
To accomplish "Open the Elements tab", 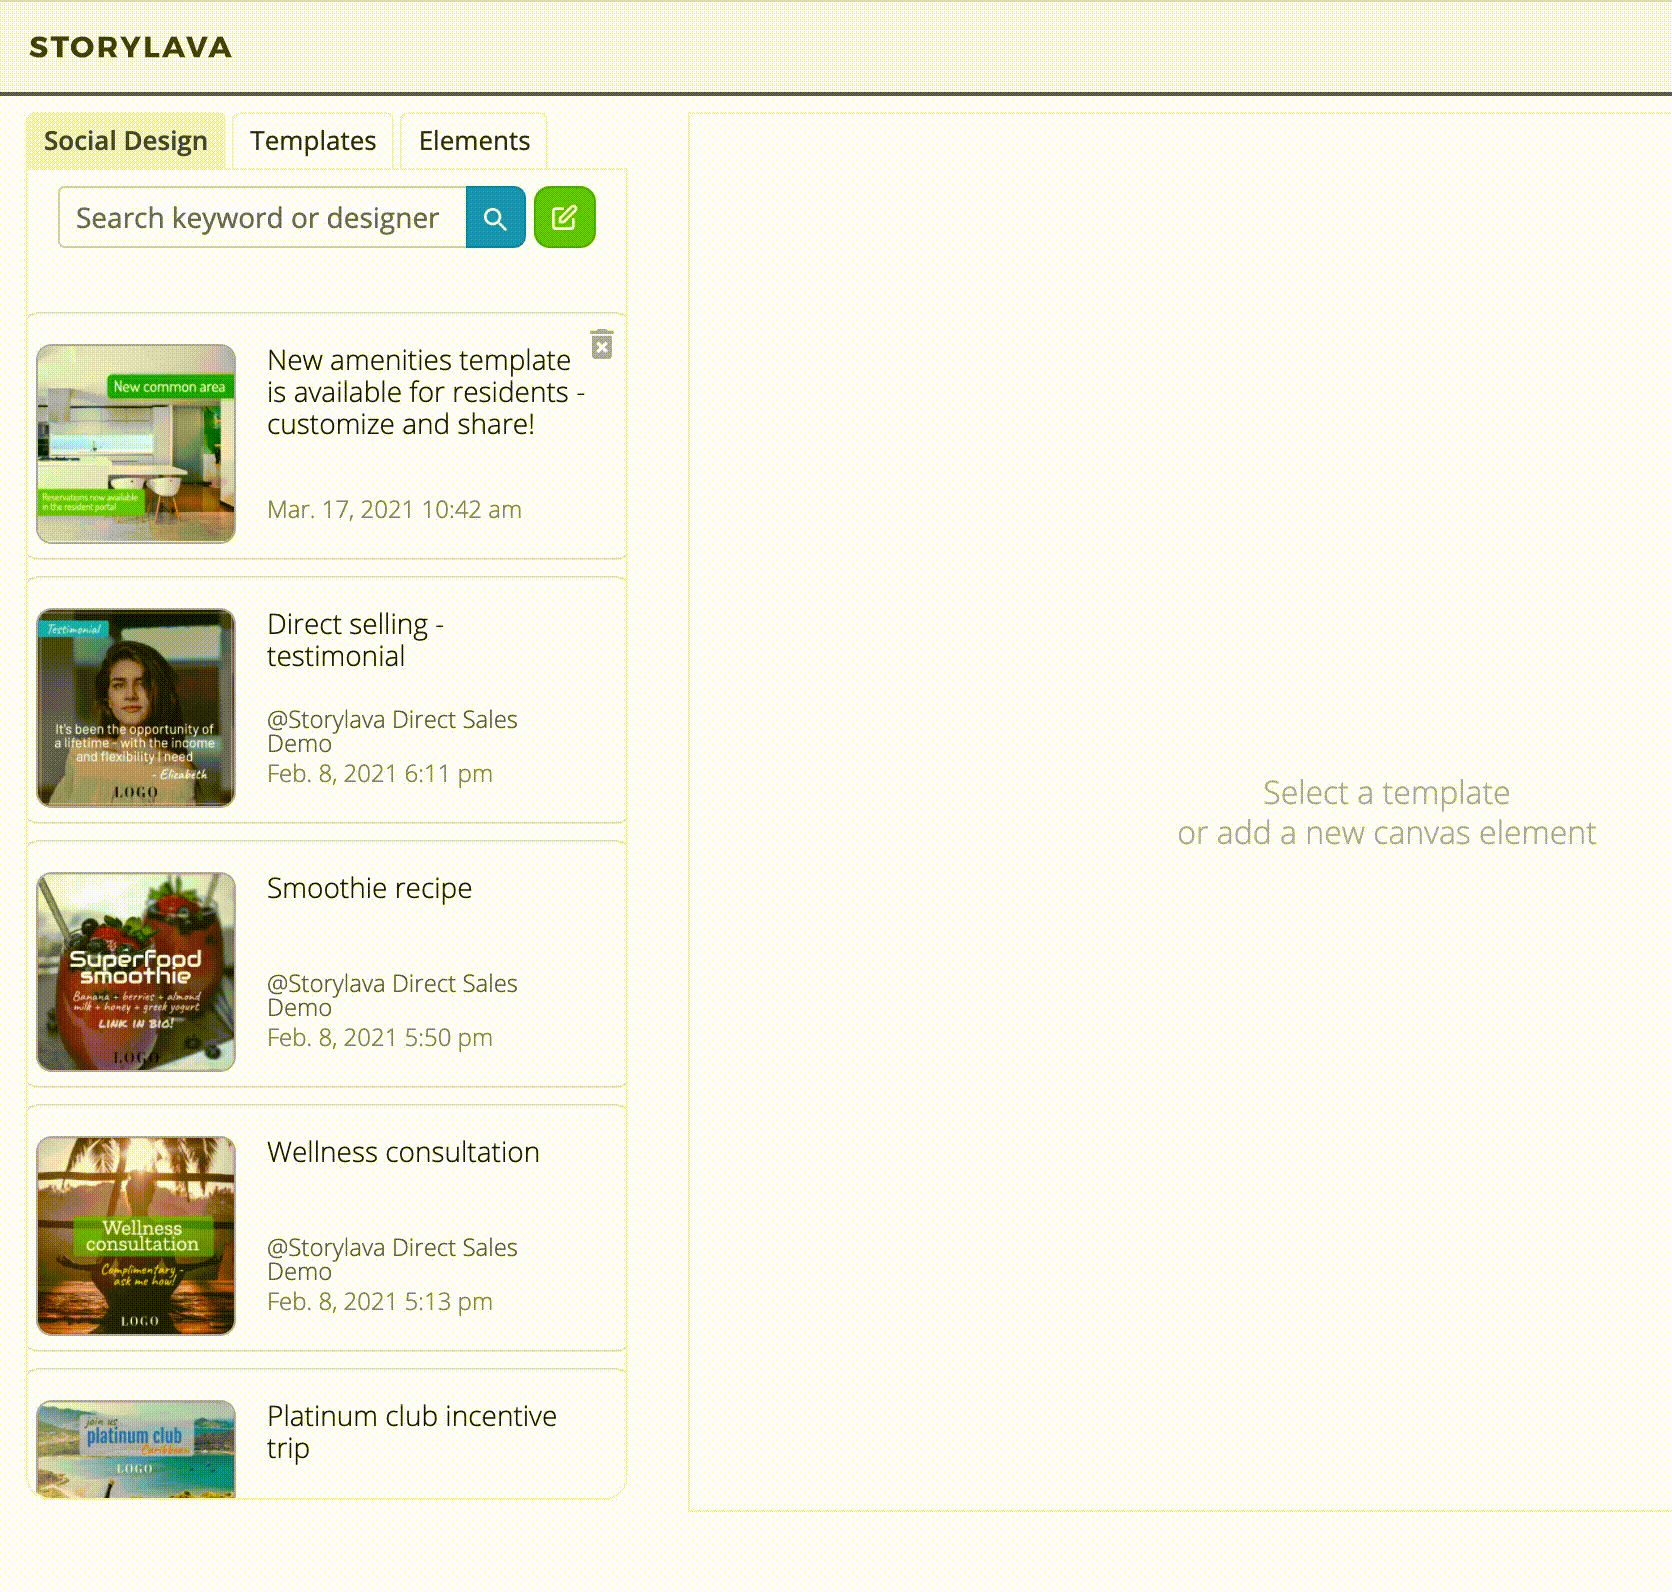I will coord(474,141).
